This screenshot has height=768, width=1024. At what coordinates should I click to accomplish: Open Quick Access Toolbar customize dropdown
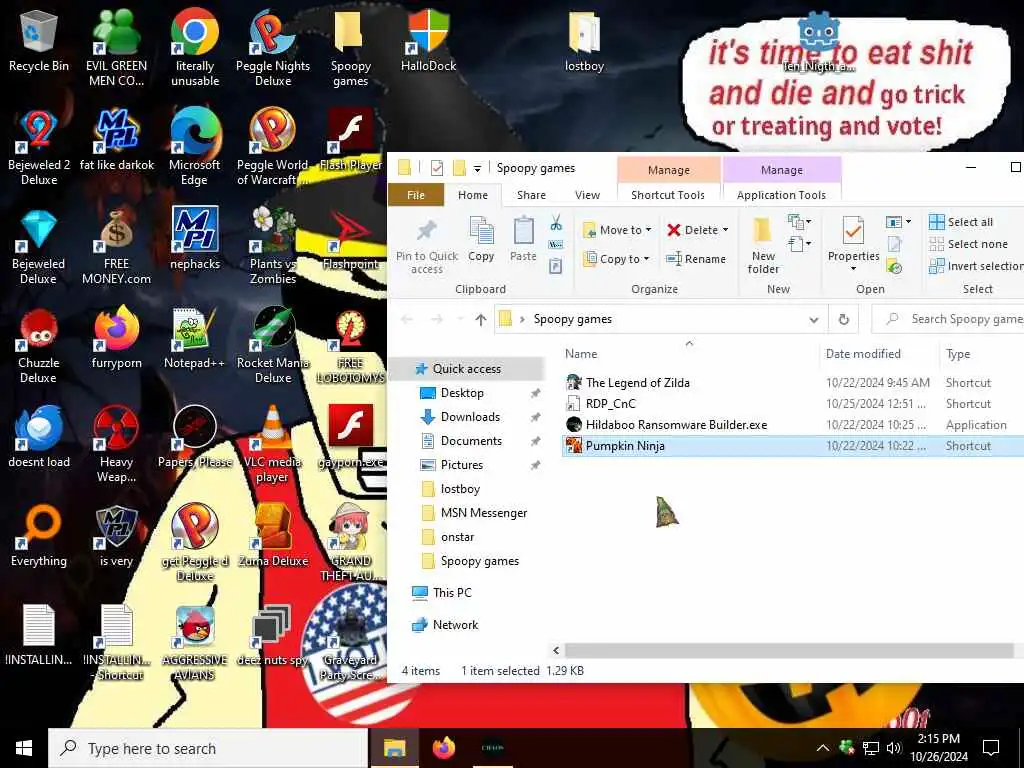tap(477, 168)
